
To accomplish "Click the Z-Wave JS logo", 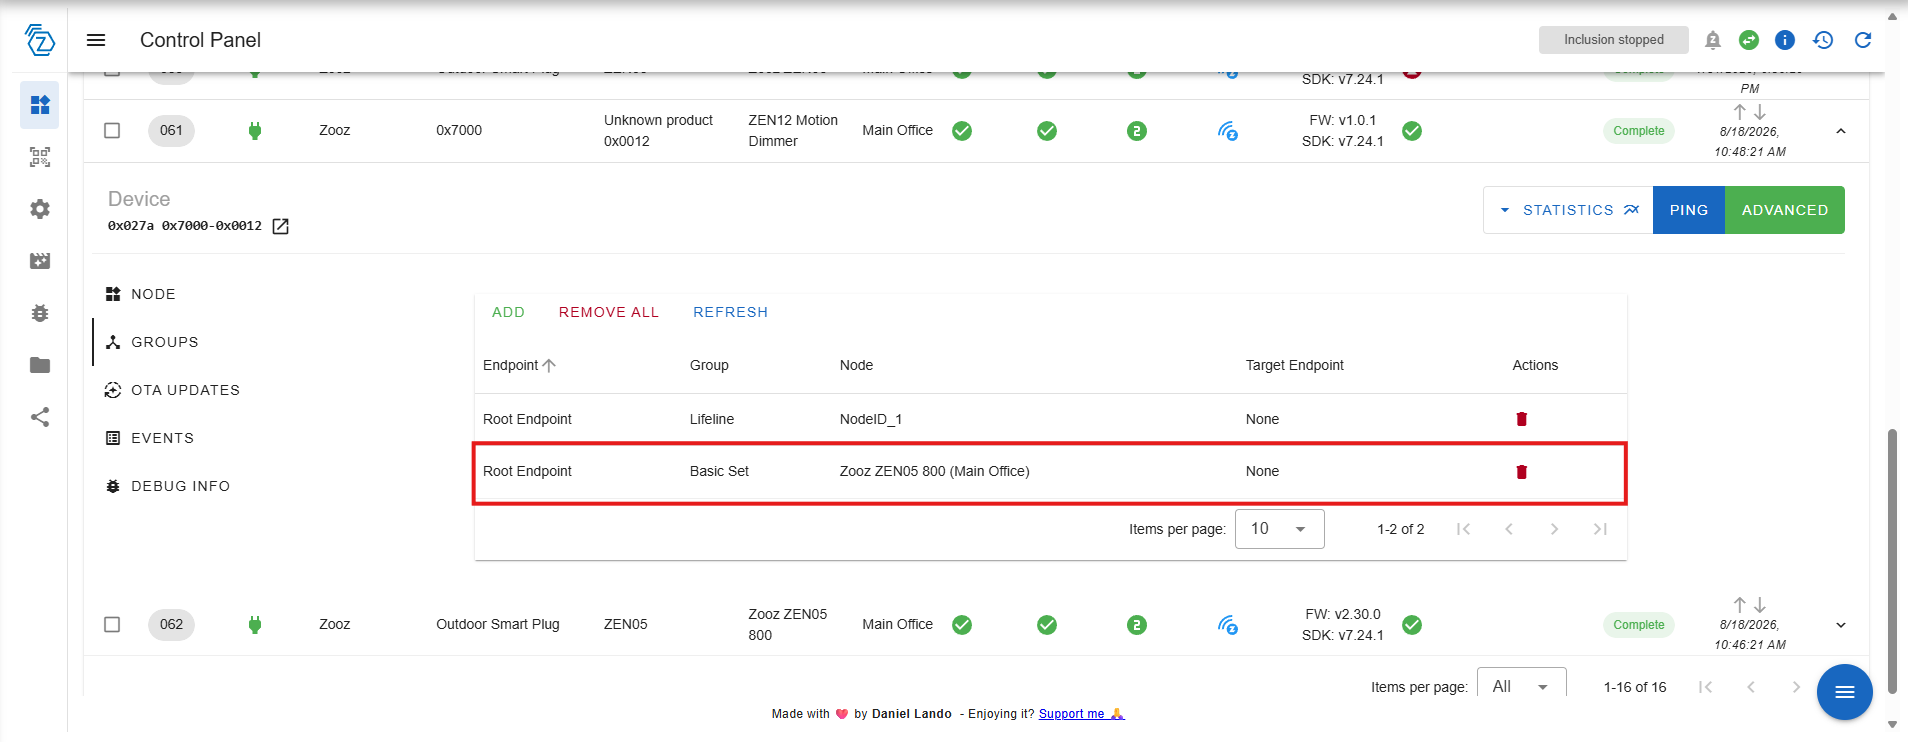I will (39, 40).
